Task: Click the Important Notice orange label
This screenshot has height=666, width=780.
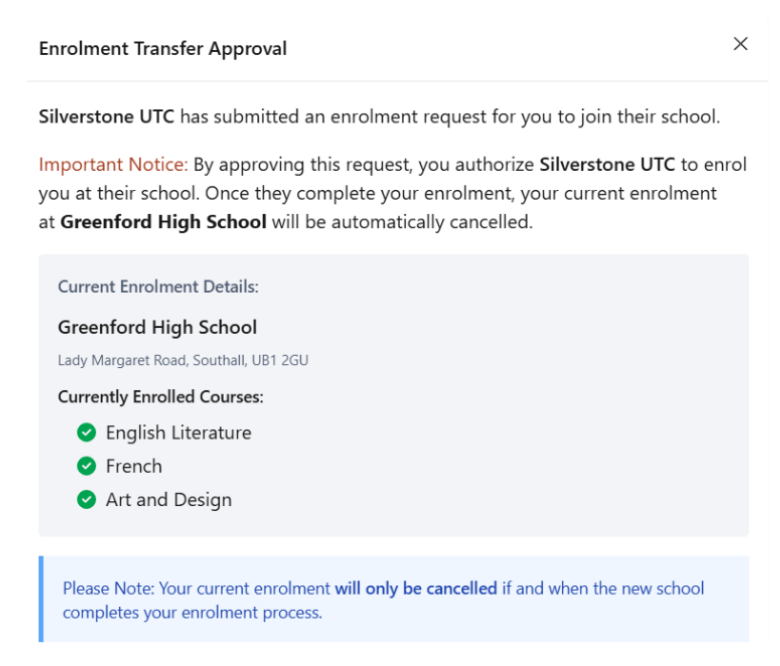Action: click(113, 165)
